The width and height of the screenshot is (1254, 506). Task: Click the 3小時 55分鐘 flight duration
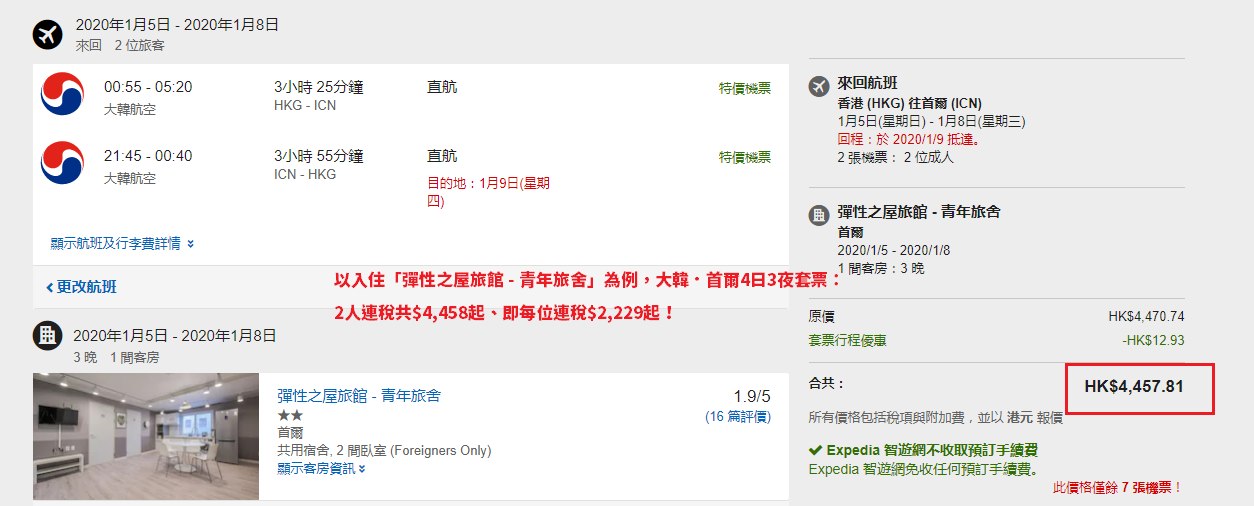click(x=319, y=156)
